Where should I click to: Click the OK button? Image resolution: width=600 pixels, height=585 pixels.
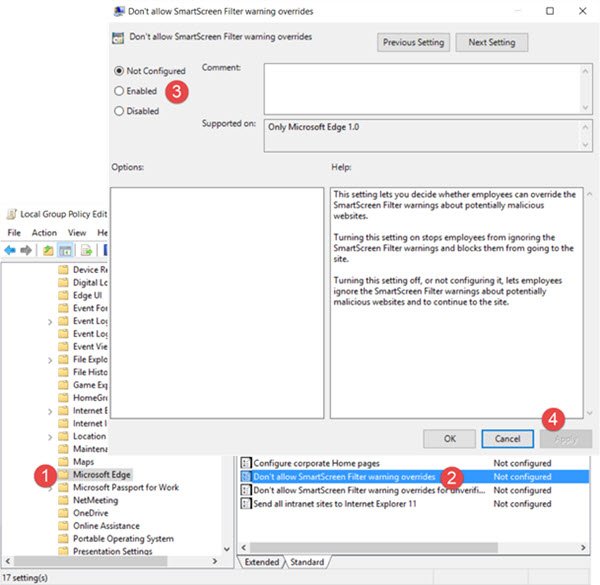tap(450, 439)
